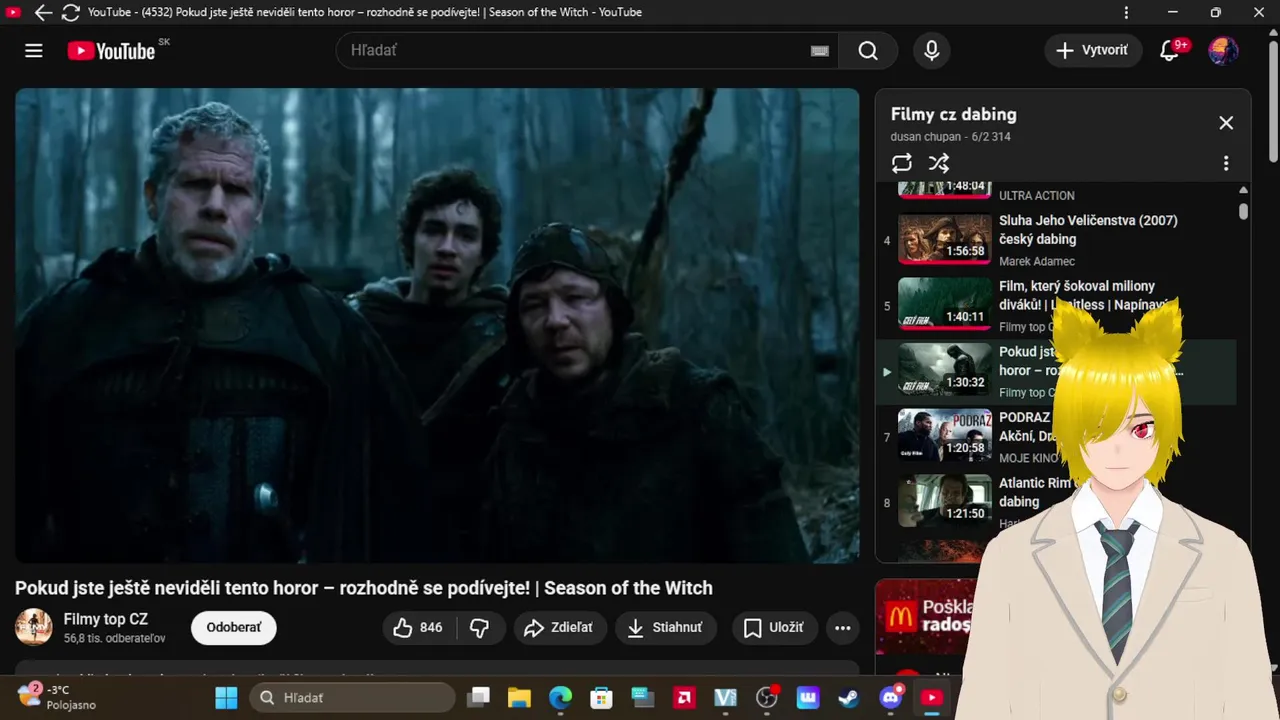Image resolution: width=1280 pixels, height=720 pixels.
Task: Select the currently playing 1:30:32 video thumbnail
Action: (x=945, y=369)
